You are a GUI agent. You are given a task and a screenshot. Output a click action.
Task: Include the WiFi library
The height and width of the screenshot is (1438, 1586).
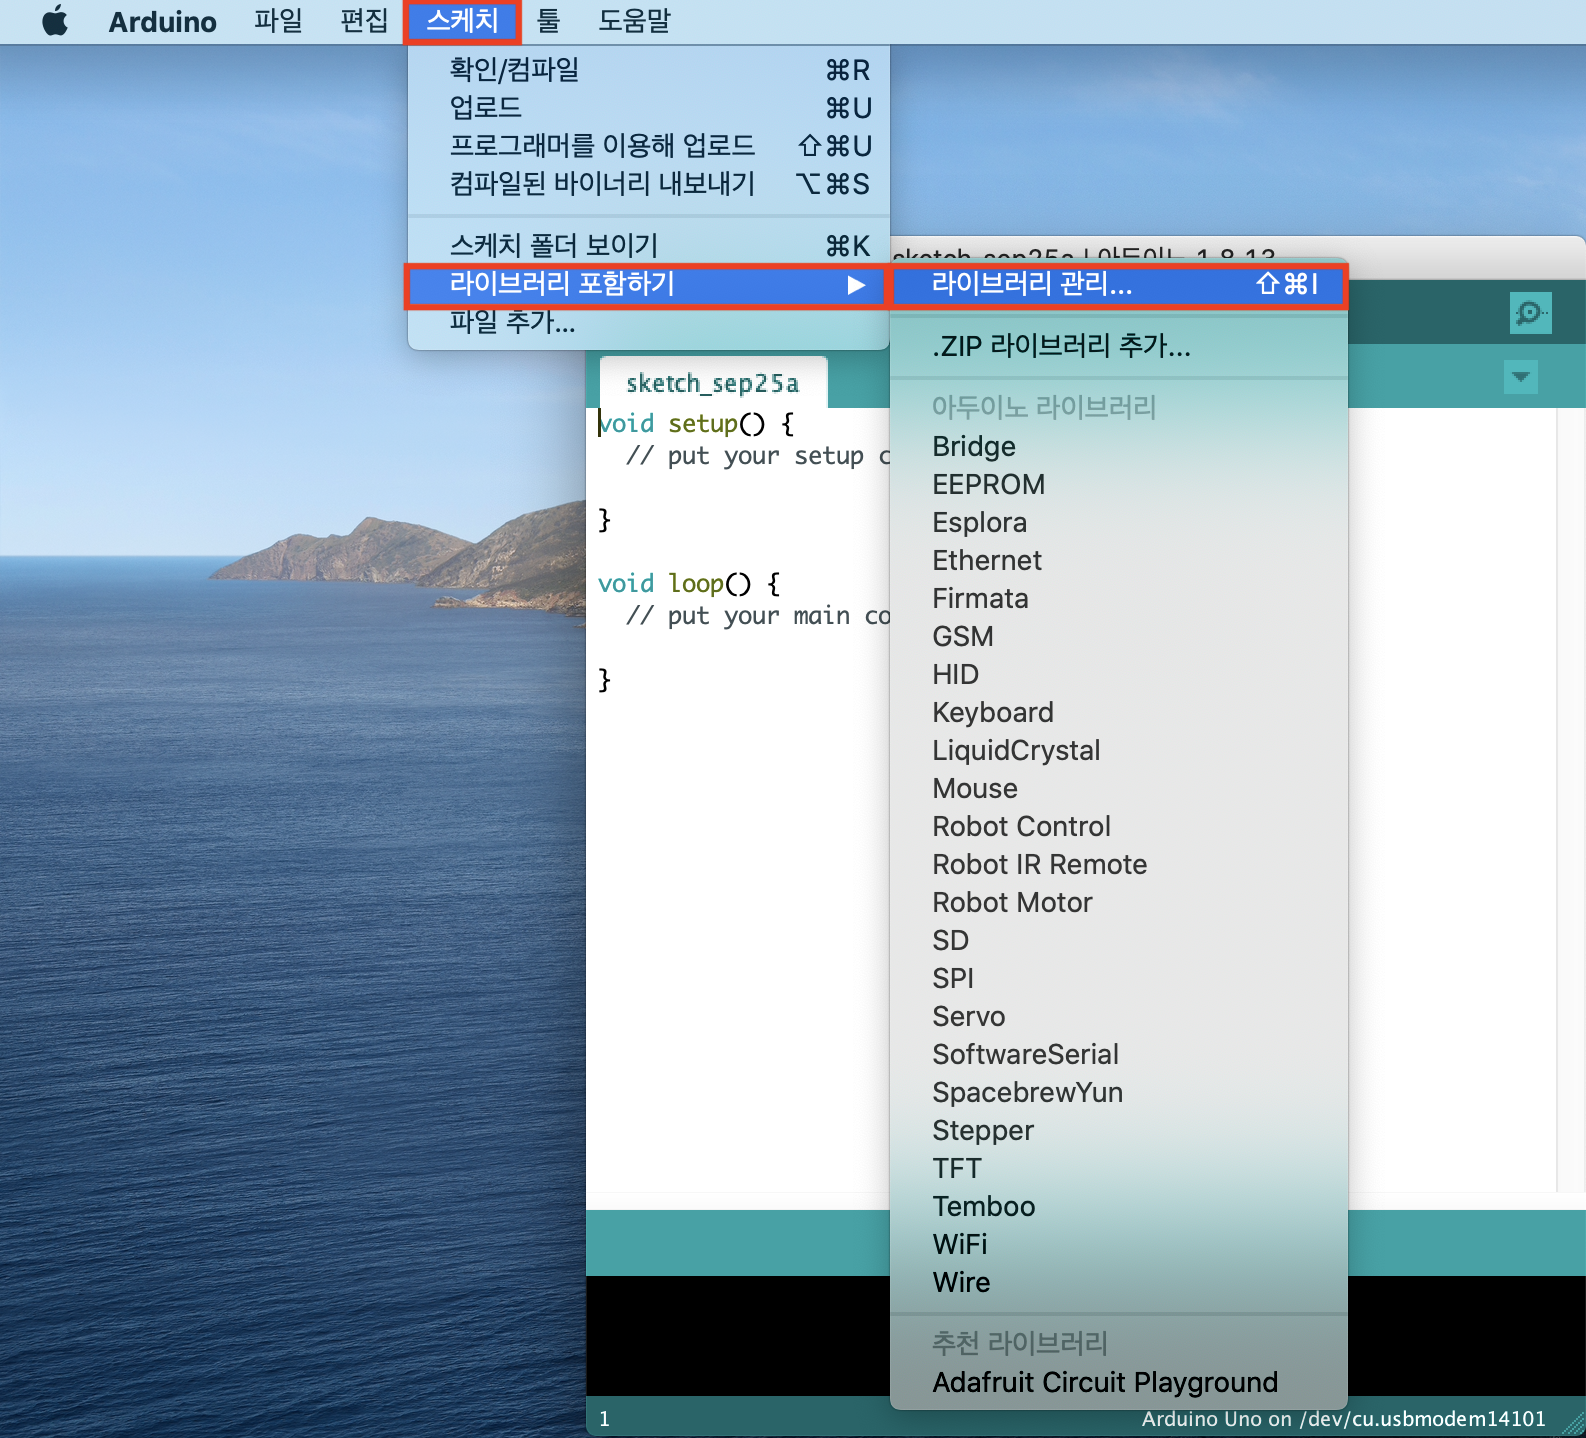(1119, 1245)
